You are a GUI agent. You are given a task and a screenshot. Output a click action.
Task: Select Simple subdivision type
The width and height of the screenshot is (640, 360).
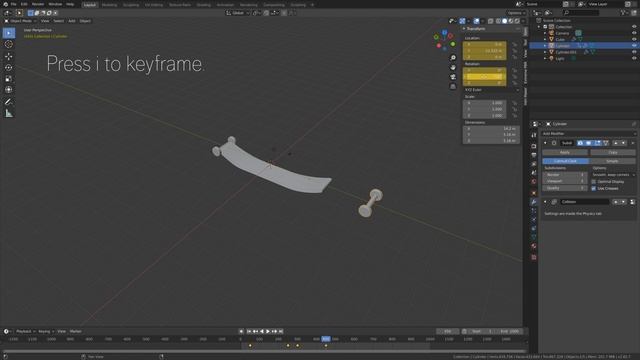coord(612,161)
